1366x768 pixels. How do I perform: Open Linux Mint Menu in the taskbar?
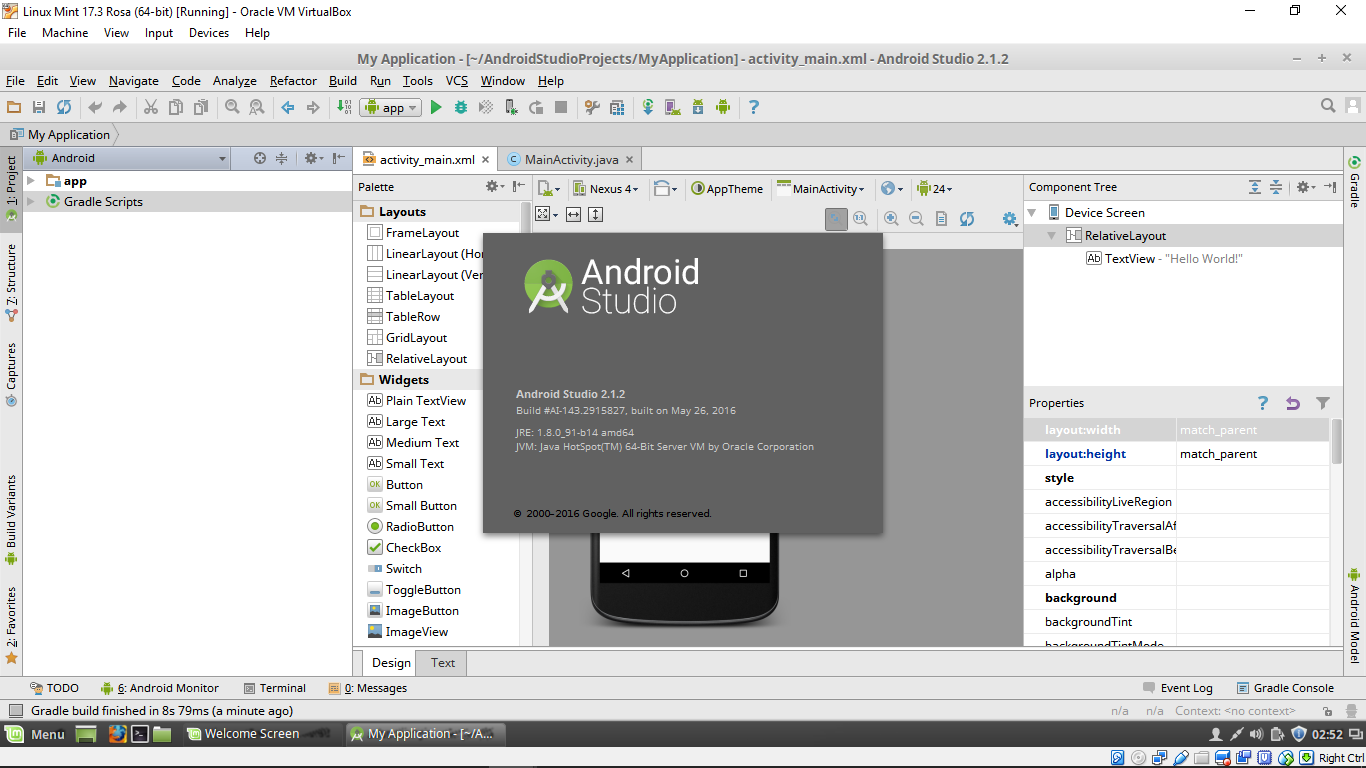coord(35,734)
